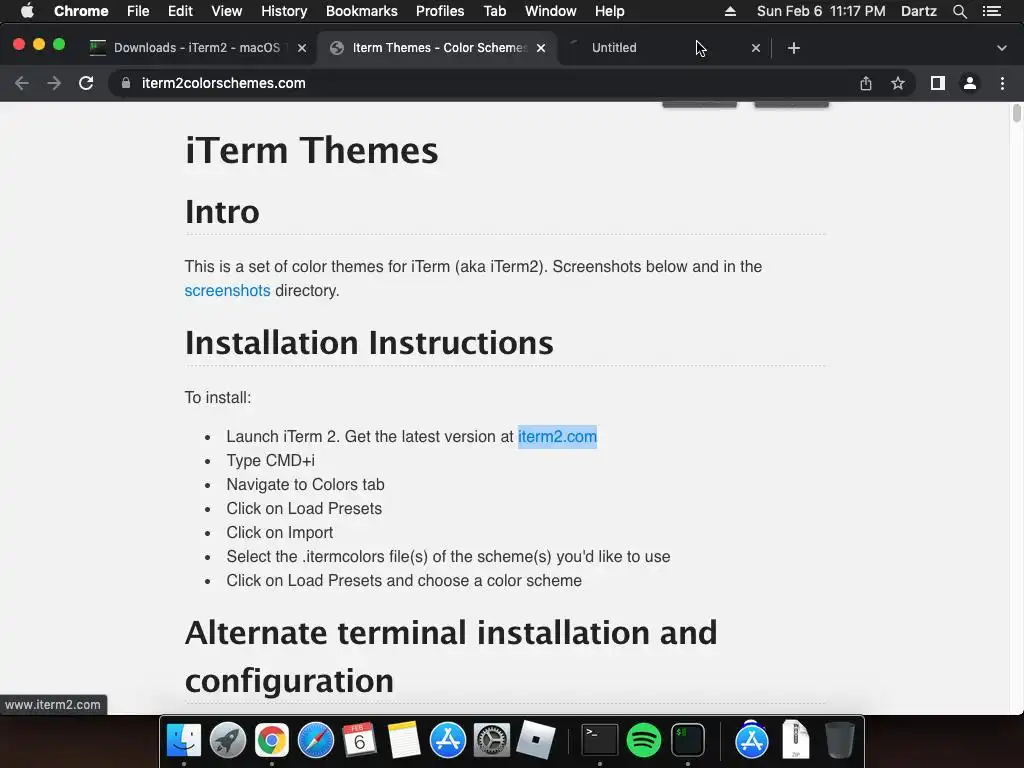Open the Profiles menu
Screen dimensions: 1024x768
pos(440,11)
